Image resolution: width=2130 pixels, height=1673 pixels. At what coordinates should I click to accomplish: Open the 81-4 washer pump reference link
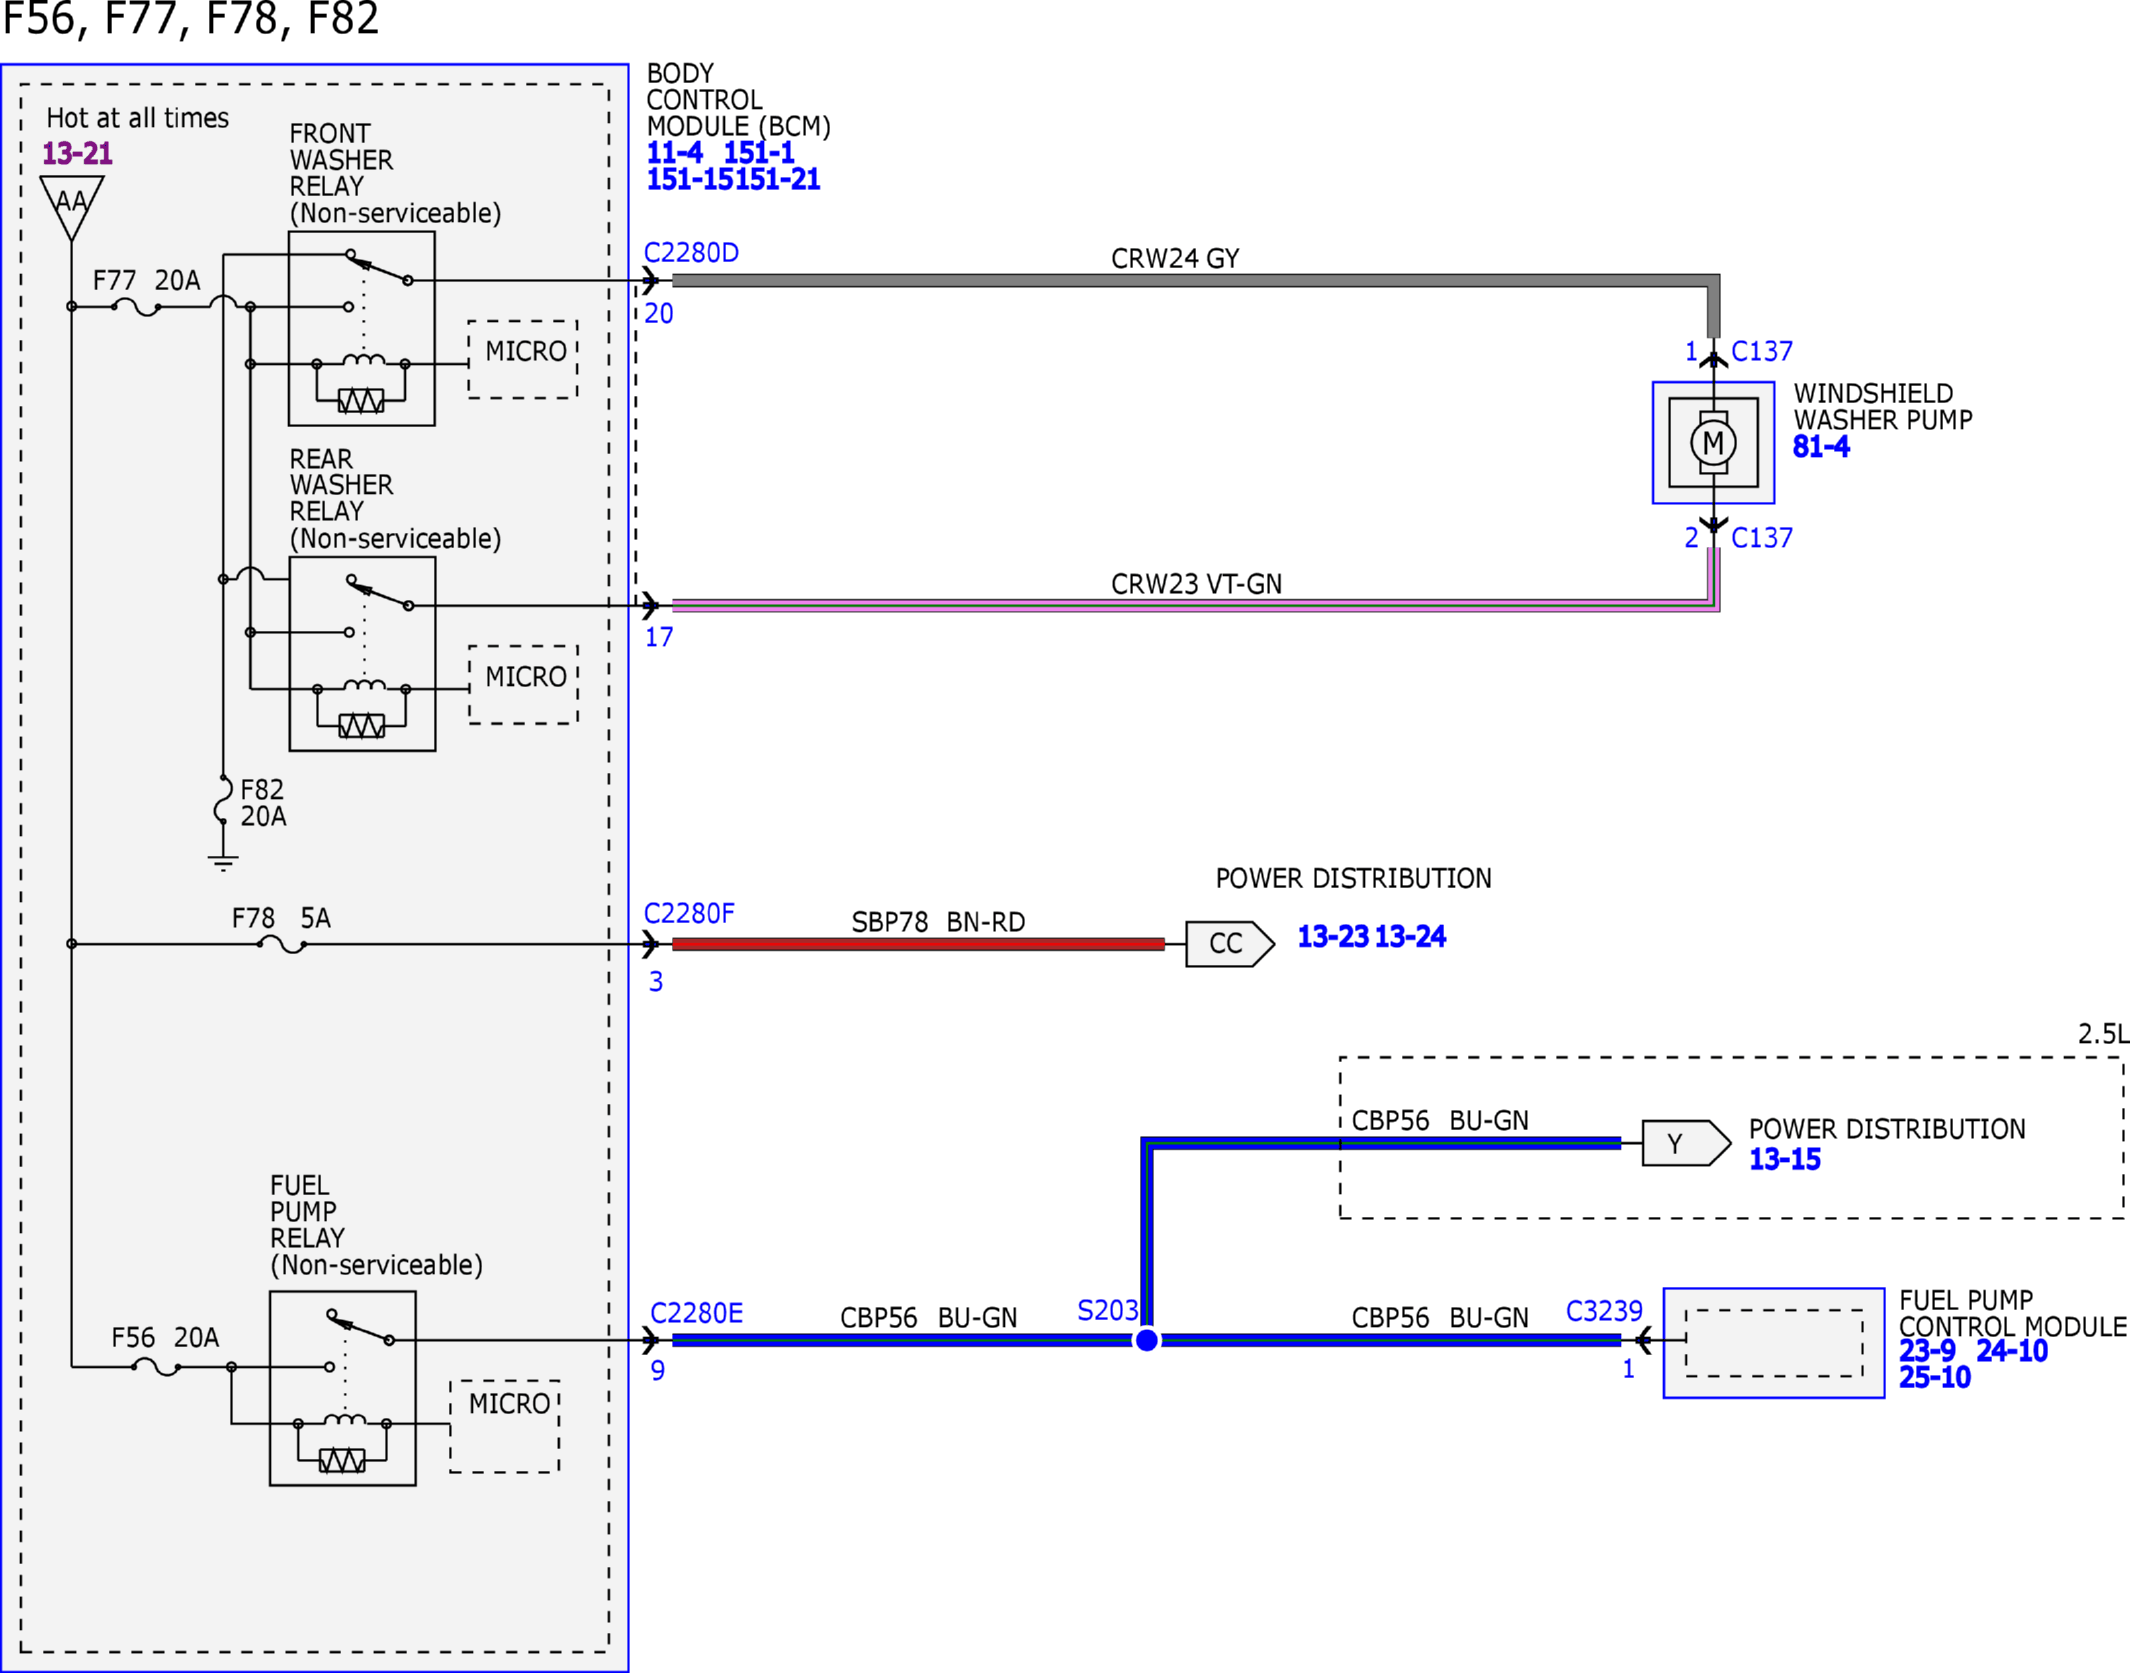[1821, 447]
